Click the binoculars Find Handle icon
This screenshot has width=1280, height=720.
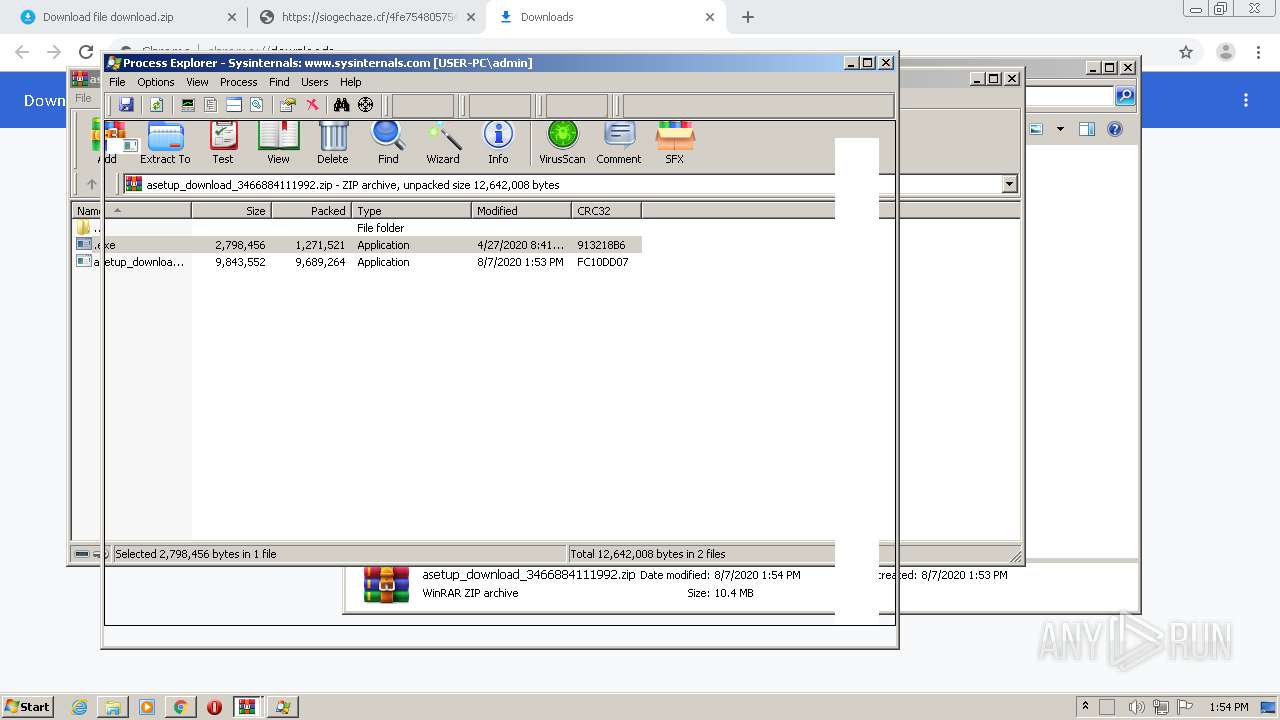click(x=341, y=104)
